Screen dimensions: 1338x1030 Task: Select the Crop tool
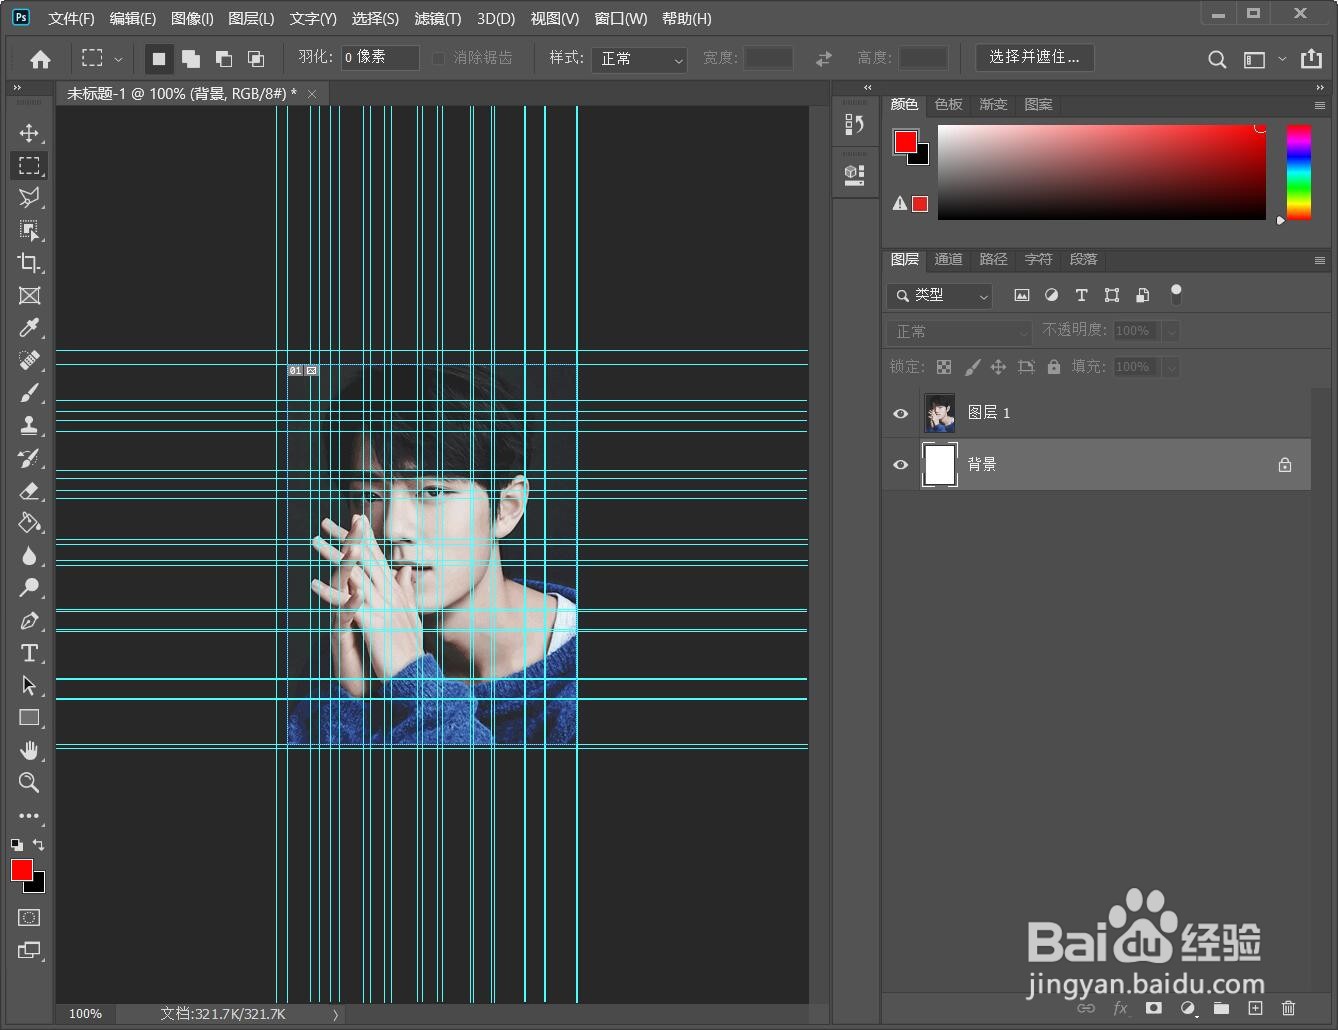coord(29,263)
